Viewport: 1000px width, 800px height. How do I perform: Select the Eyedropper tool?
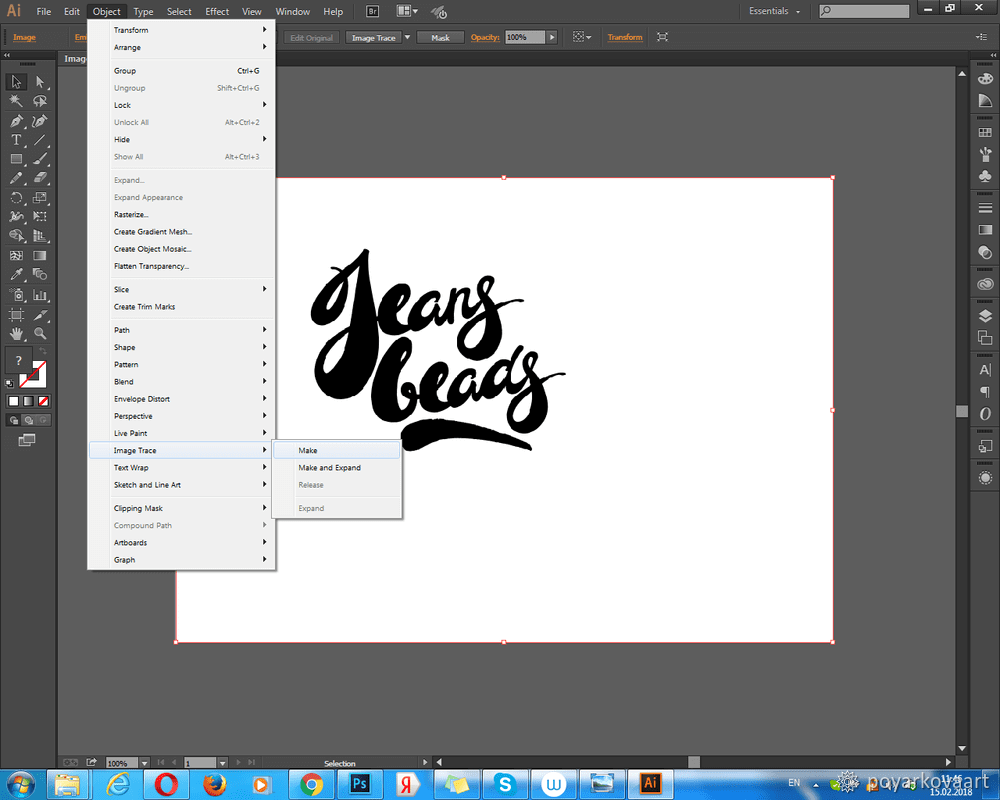(17, 274)
